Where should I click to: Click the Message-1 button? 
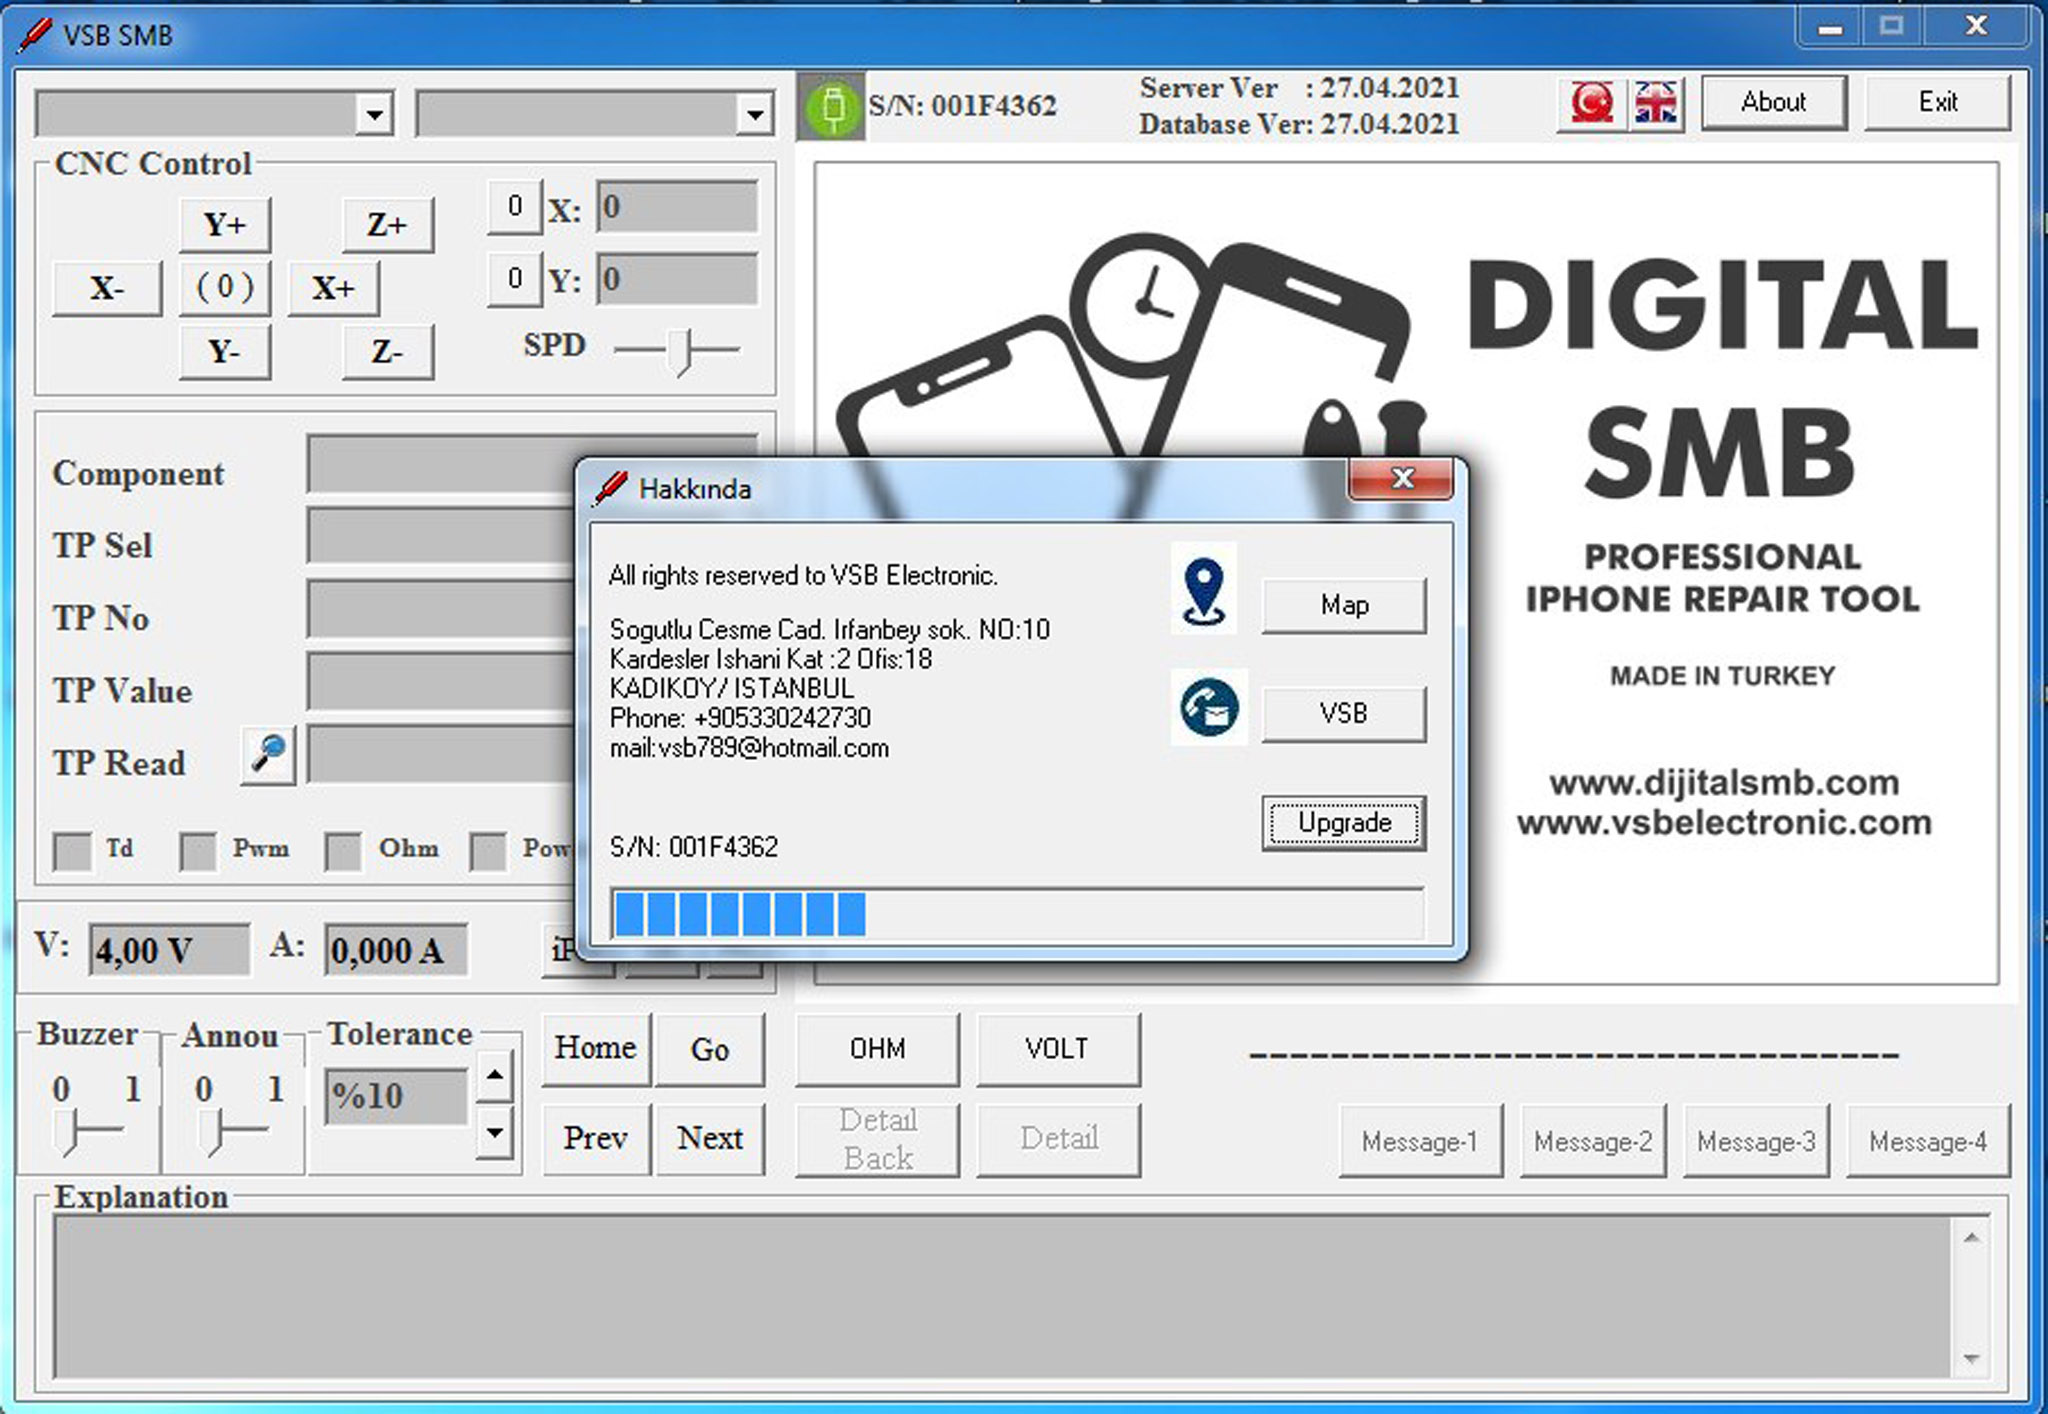coord(1420,1141)
